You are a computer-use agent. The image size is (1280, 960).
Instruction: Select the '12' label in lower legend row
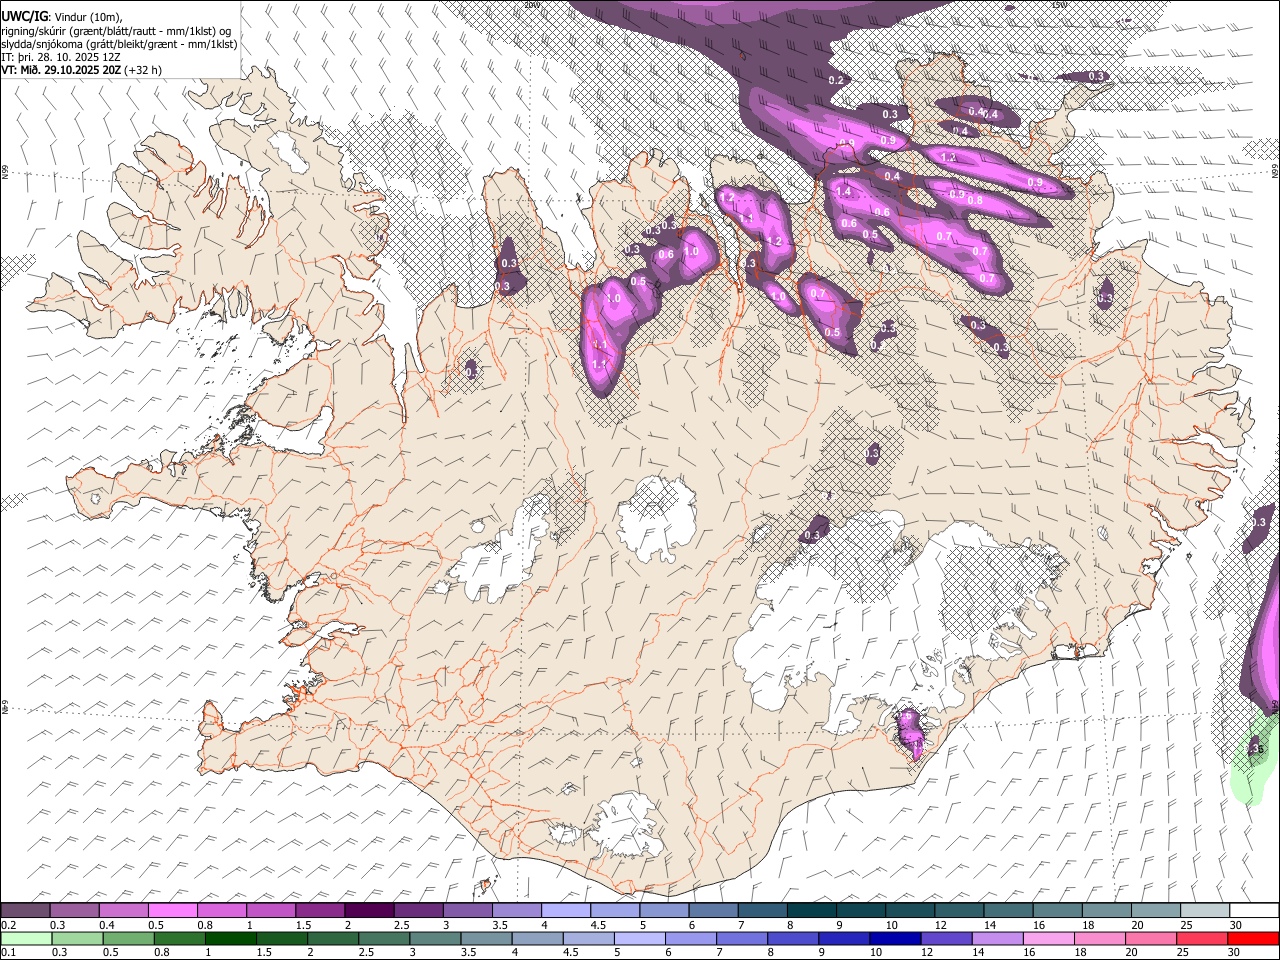click(x=927, y=953)
